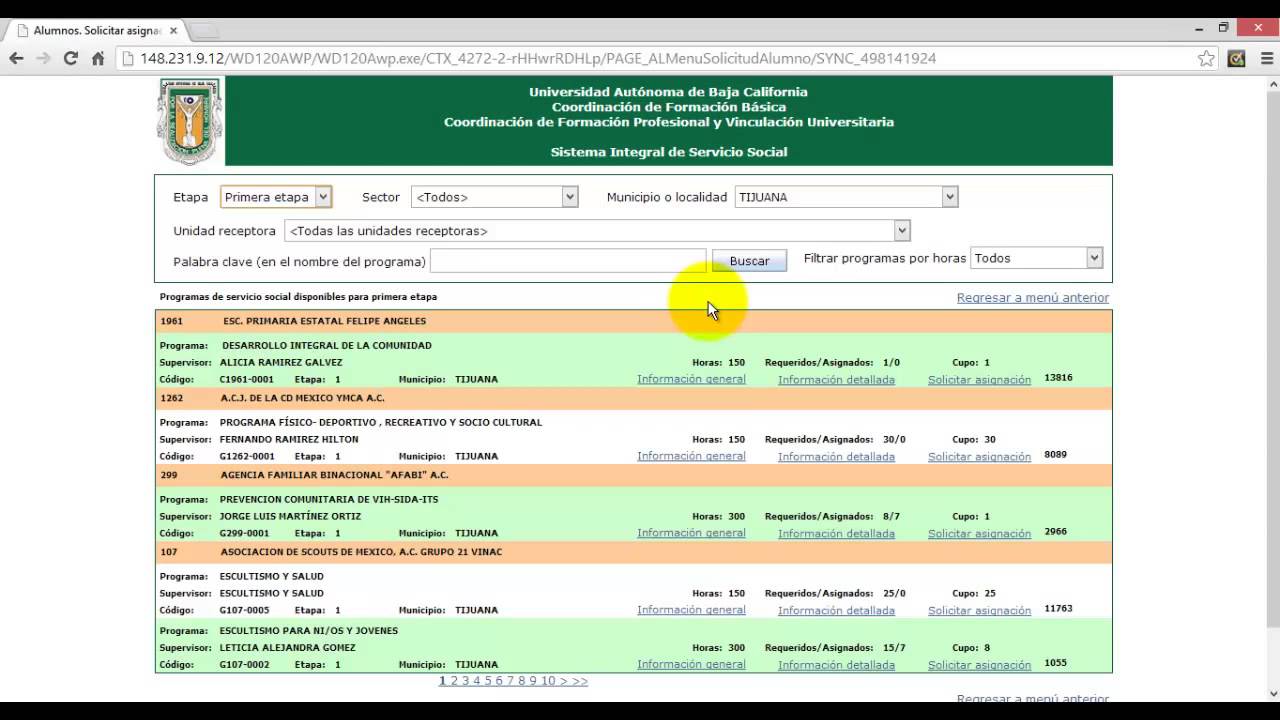The width and height of the screenshot is (1280, 720).
Task: Open the Chrome menu icon
Action: pyautogui.click(x=1267, y=58)
